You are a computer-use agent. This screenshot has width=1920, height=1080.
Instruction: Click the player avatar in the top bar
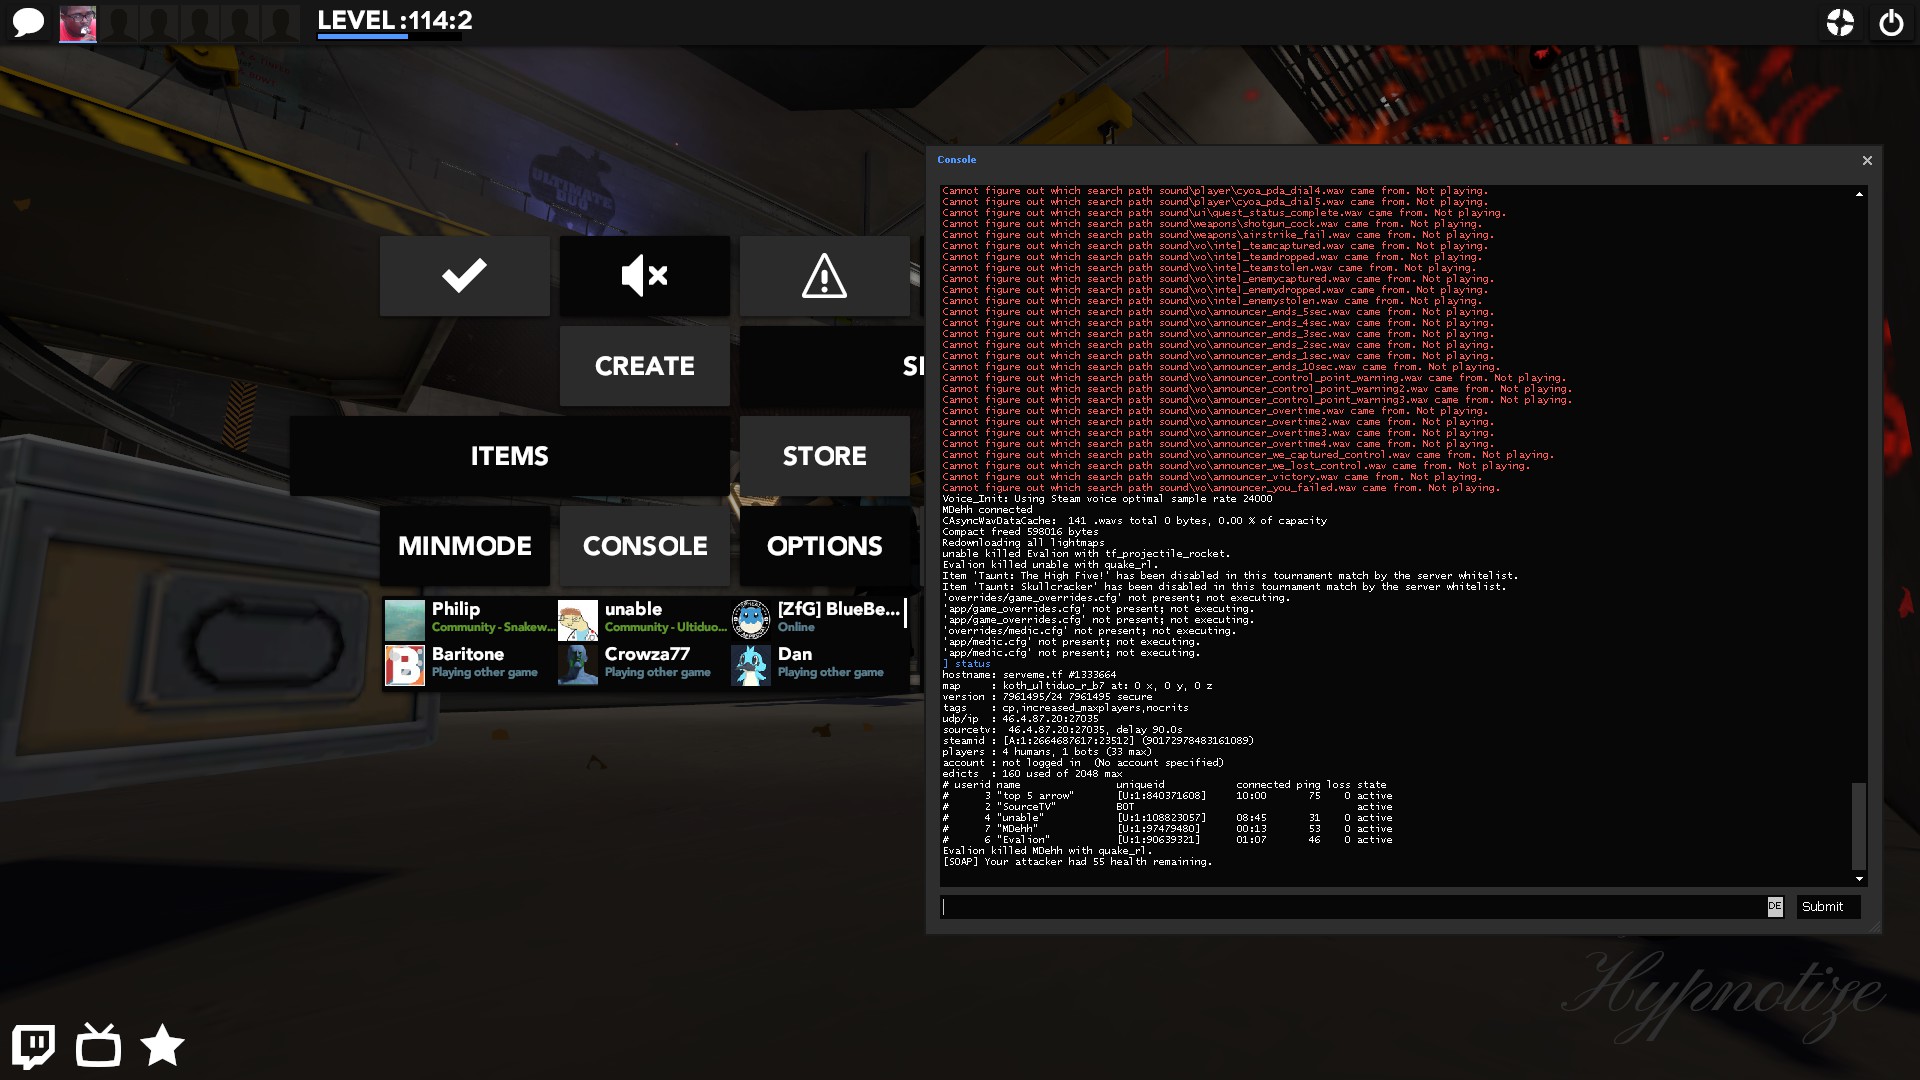[x=78, y=23]
